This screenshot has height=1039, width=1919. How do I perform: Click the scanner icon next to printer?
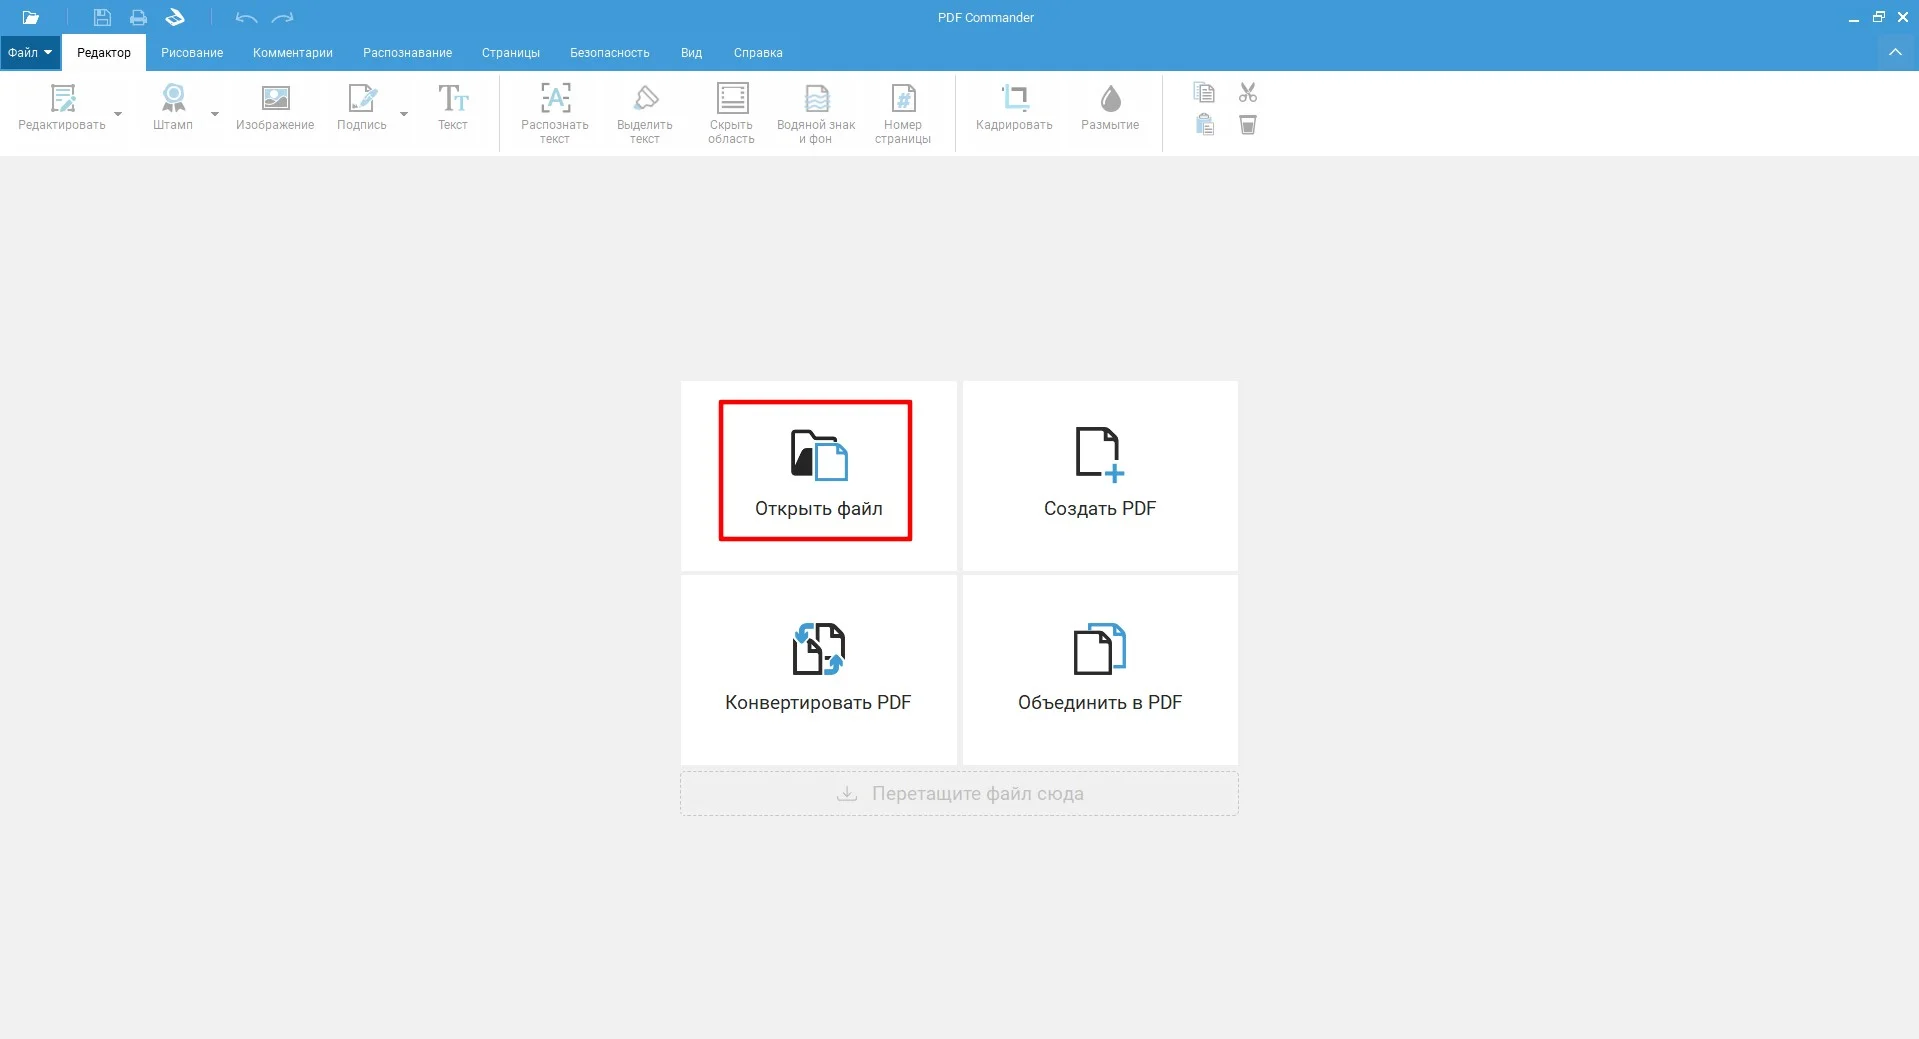point(175,17)
